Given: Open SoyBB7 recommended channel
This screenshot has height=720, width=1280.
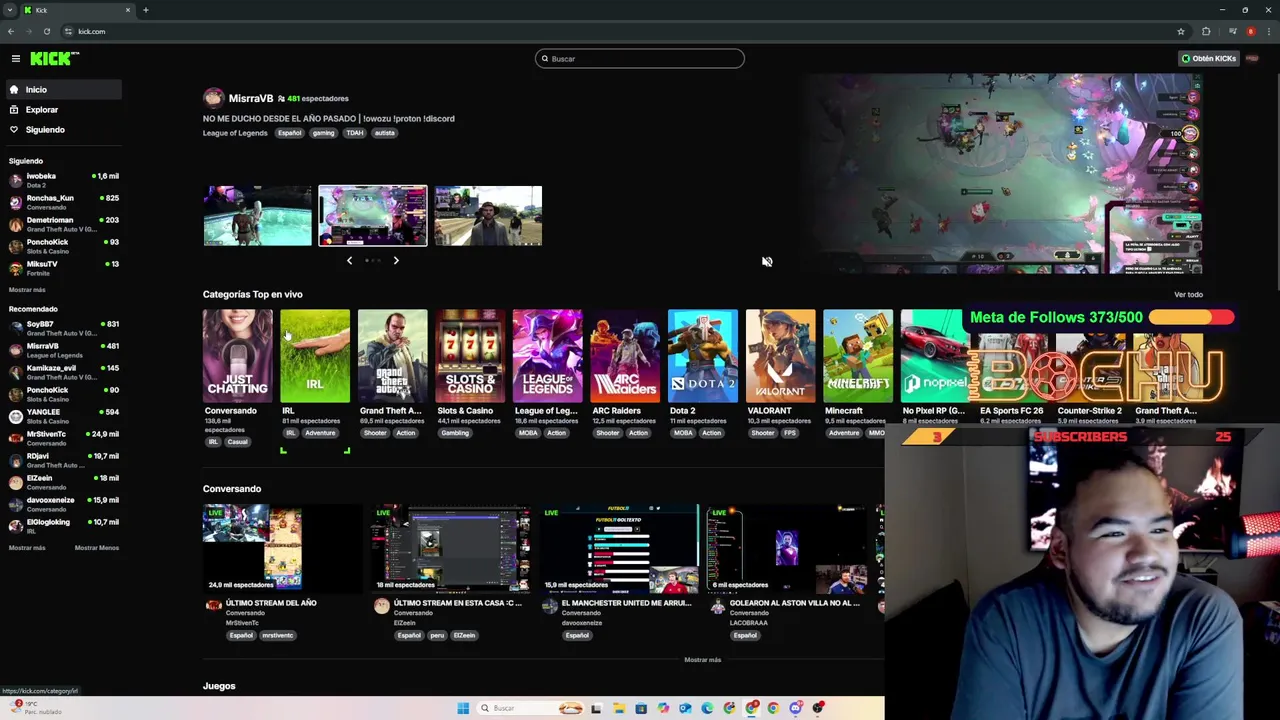Looking at the screenshot, I should [x=62, y=328].
